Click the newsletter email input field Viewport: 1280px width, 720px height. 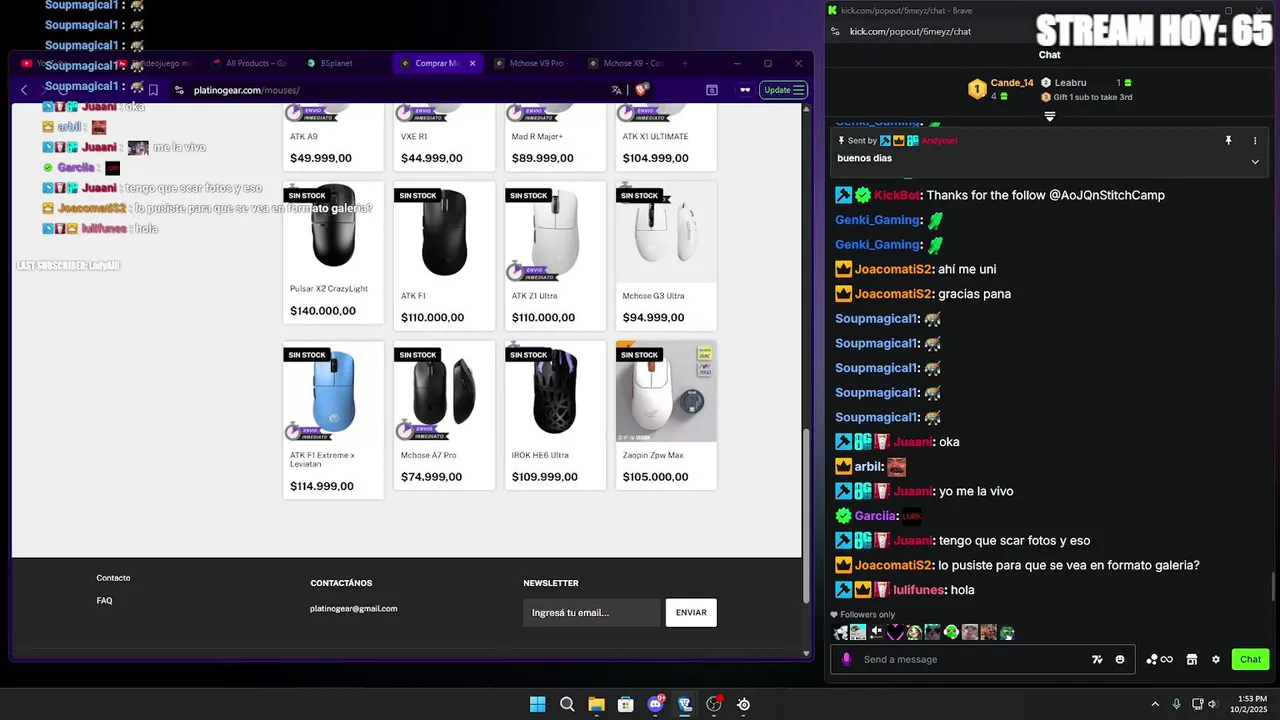tap(592, 612)
